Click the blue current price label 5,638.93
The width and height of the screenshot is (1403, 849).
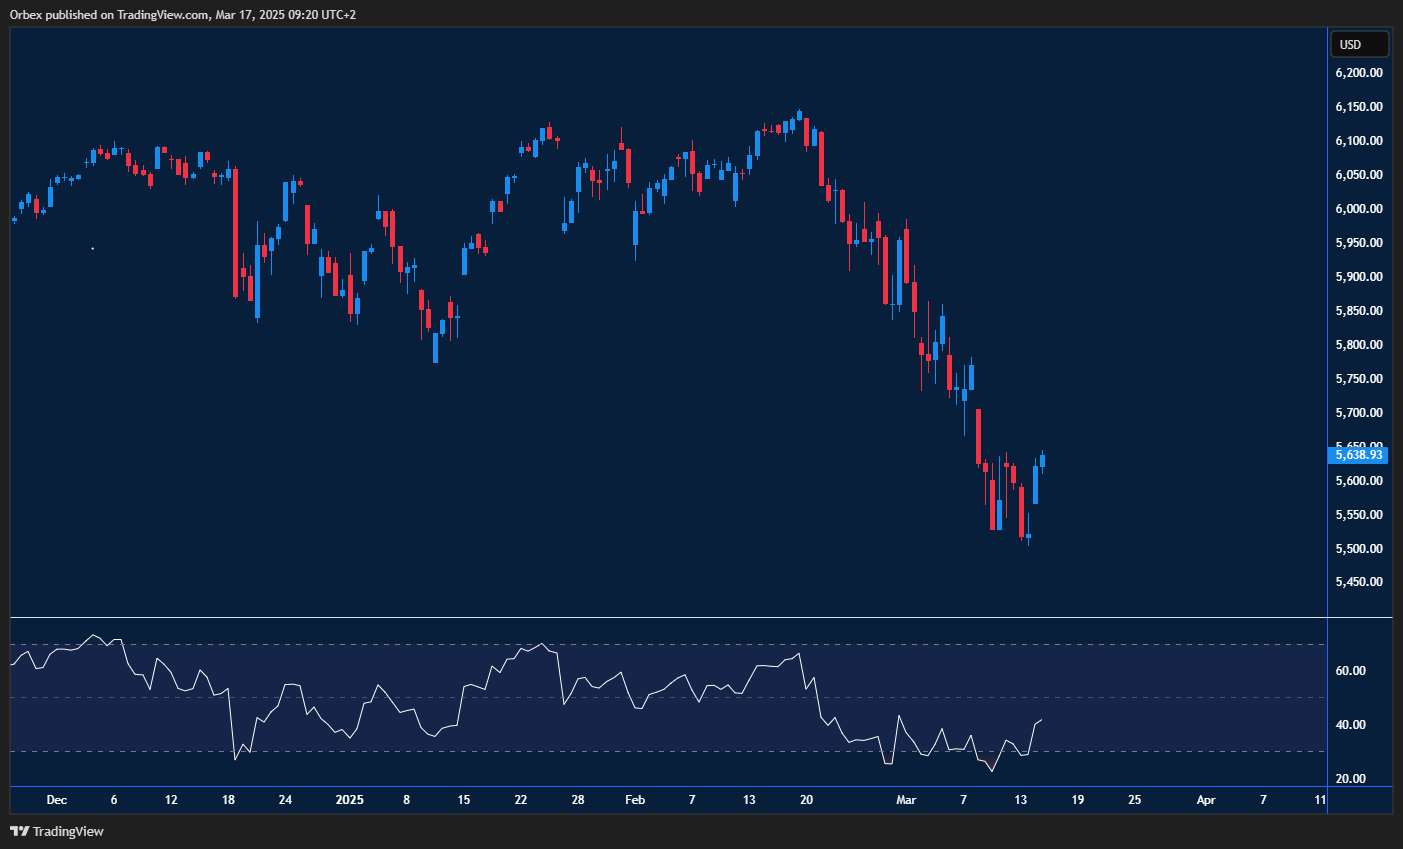[1360, 455]
